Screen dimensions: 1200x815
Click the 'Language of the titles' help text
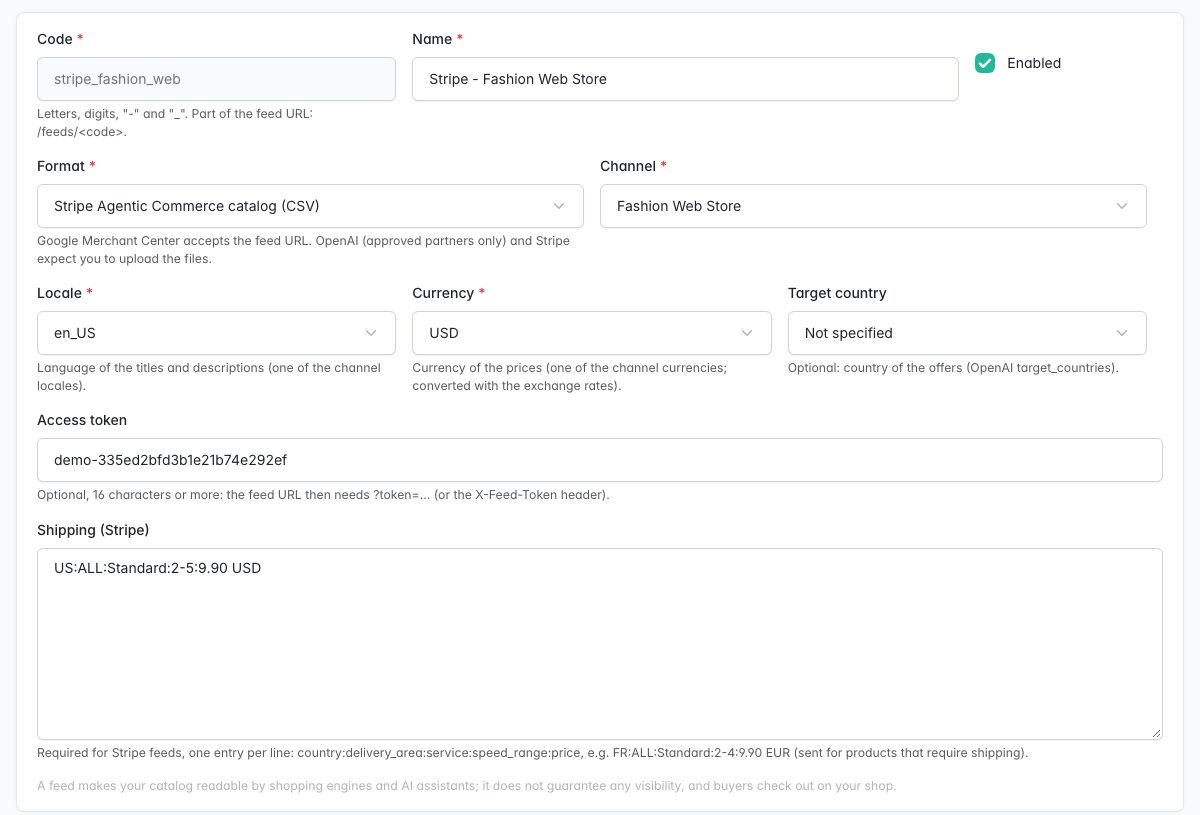209,376
